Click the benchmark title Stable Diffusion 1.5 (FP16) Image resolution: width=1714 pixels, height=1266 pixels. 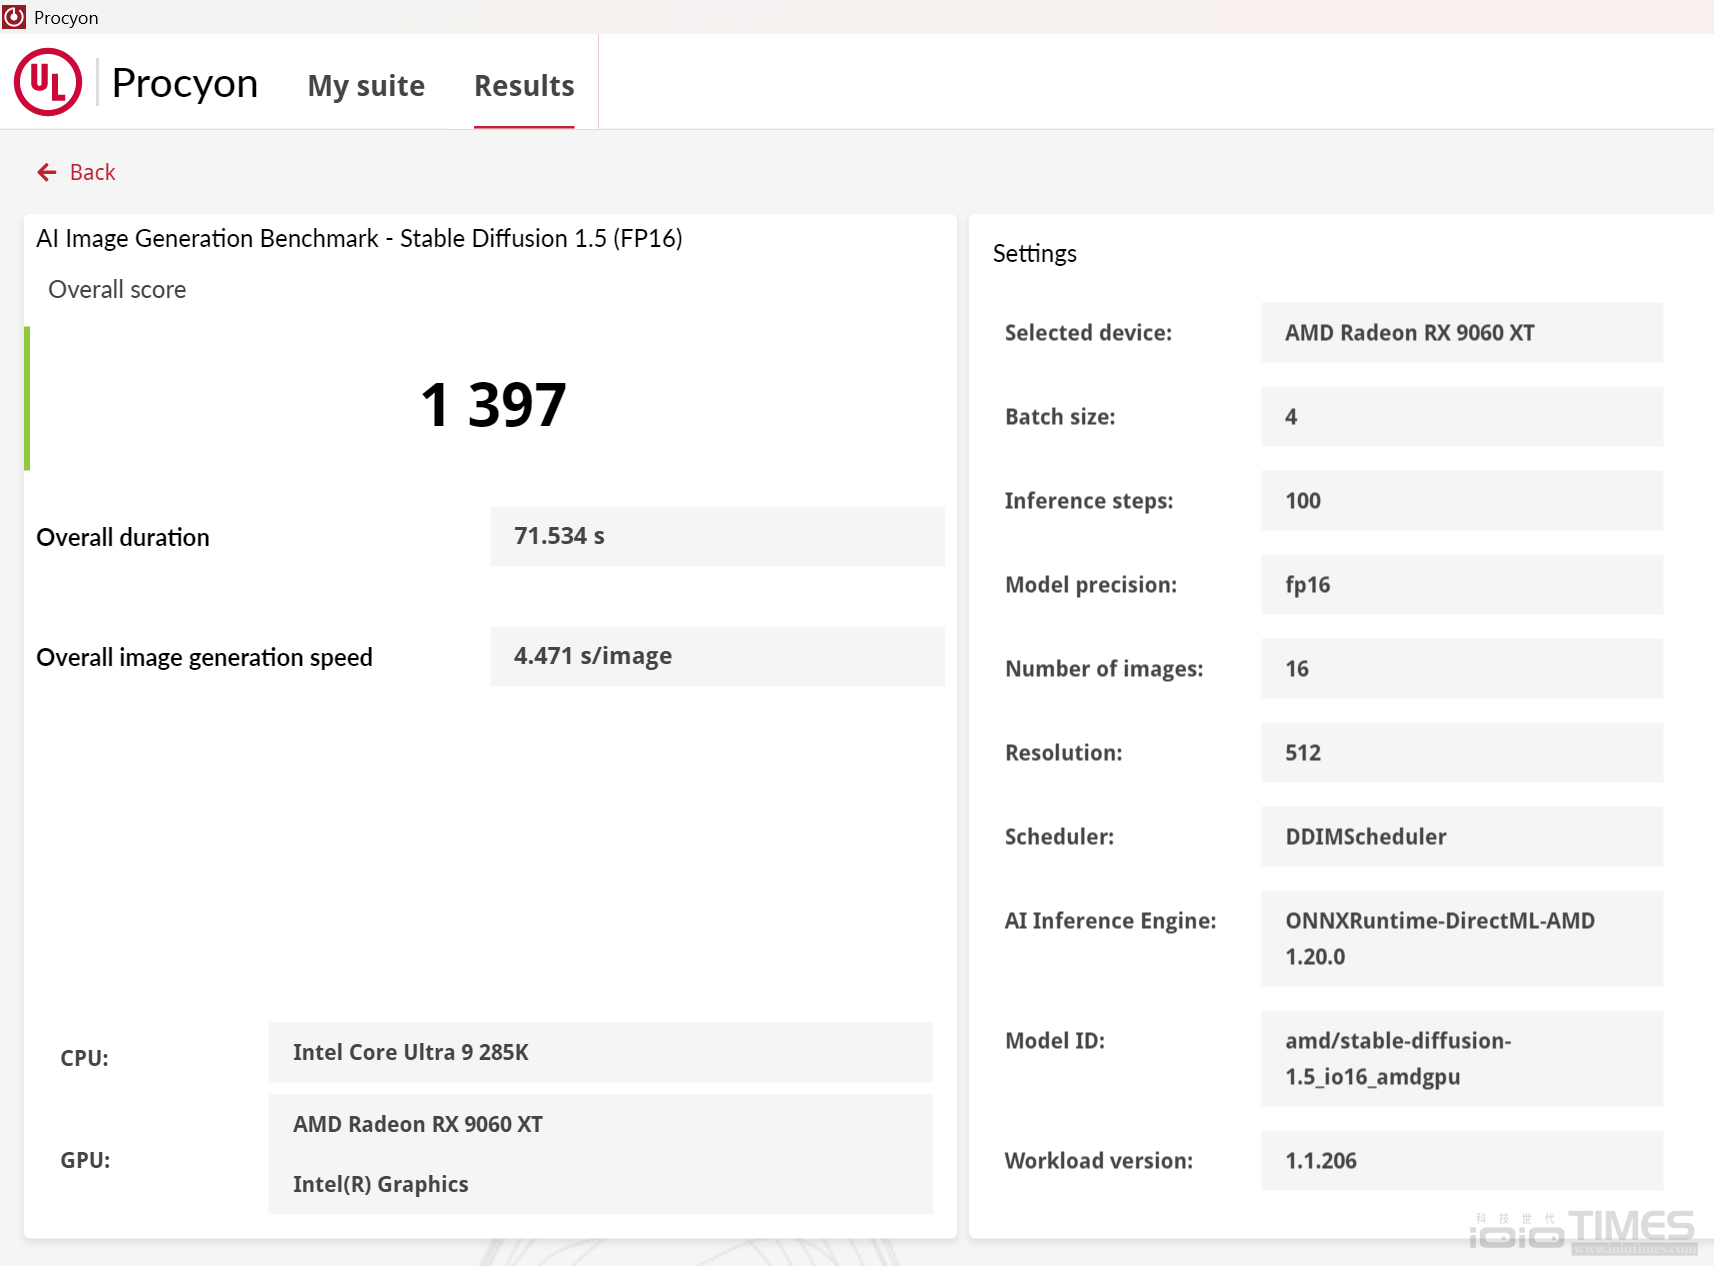(359, 238)
